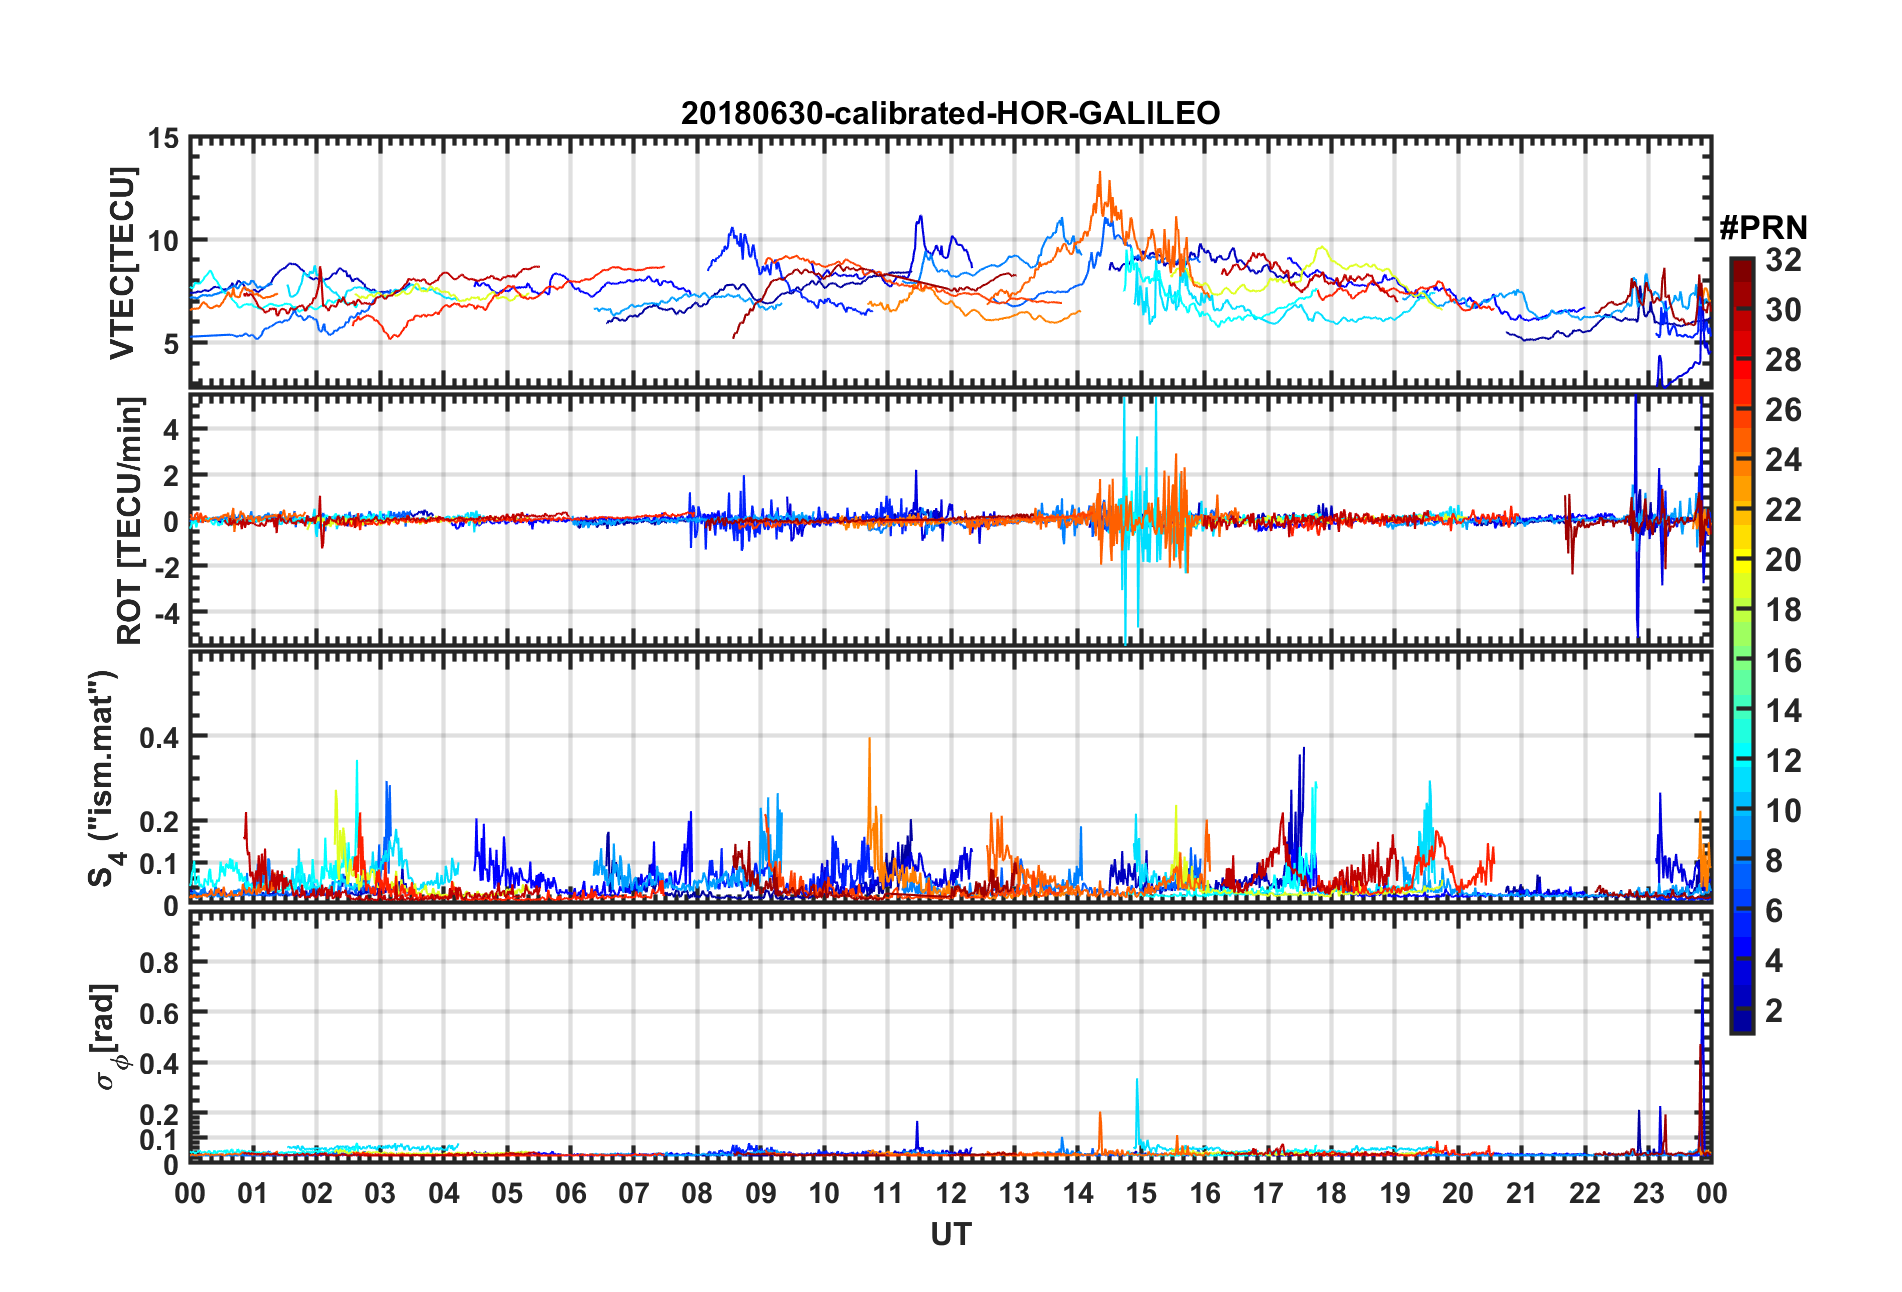This screenshot has width=1902, height=1292.
Task: Click UT axis tick label "21"
Action: pyautogui.click(x=1521, y=1193)
